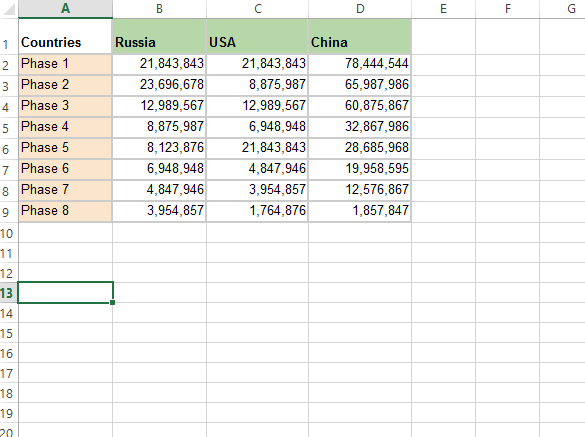Select row 19 header

[x=9, y=413]
